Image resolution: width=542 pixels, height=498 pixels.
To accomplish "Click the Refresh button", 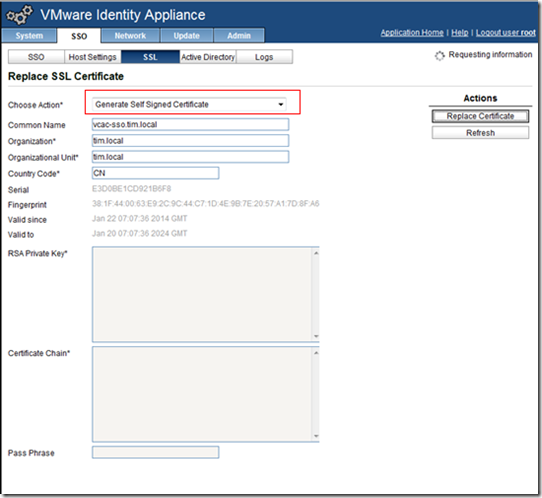I will tap(480, 133).
